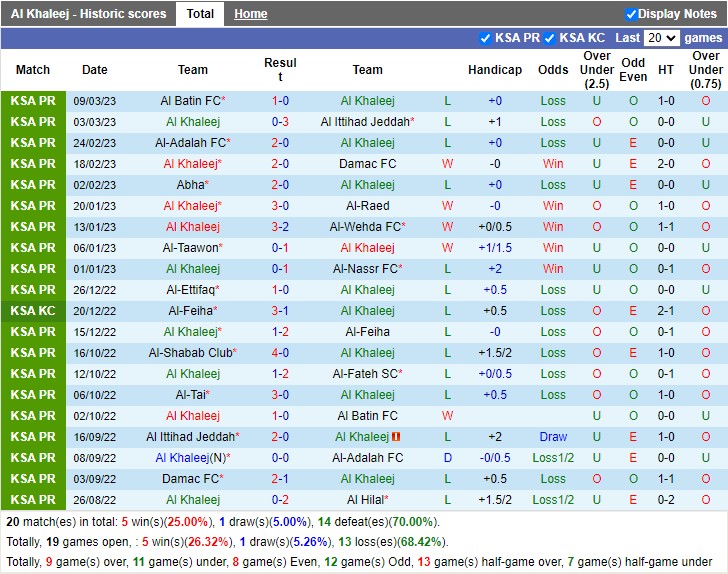
Task: Uncheck the KSA KC league filter
Action: click(x=550, y=38)
